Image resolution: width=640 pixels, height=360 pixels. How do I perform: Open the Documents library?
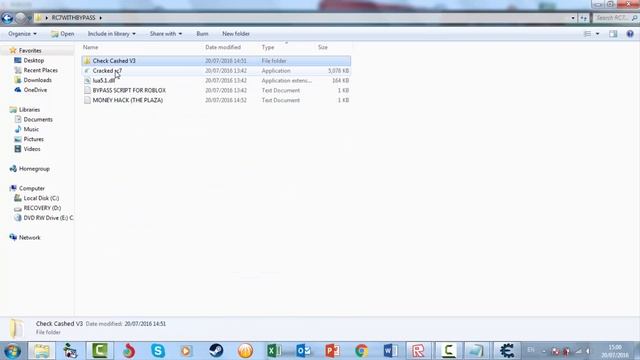(38, 120)
